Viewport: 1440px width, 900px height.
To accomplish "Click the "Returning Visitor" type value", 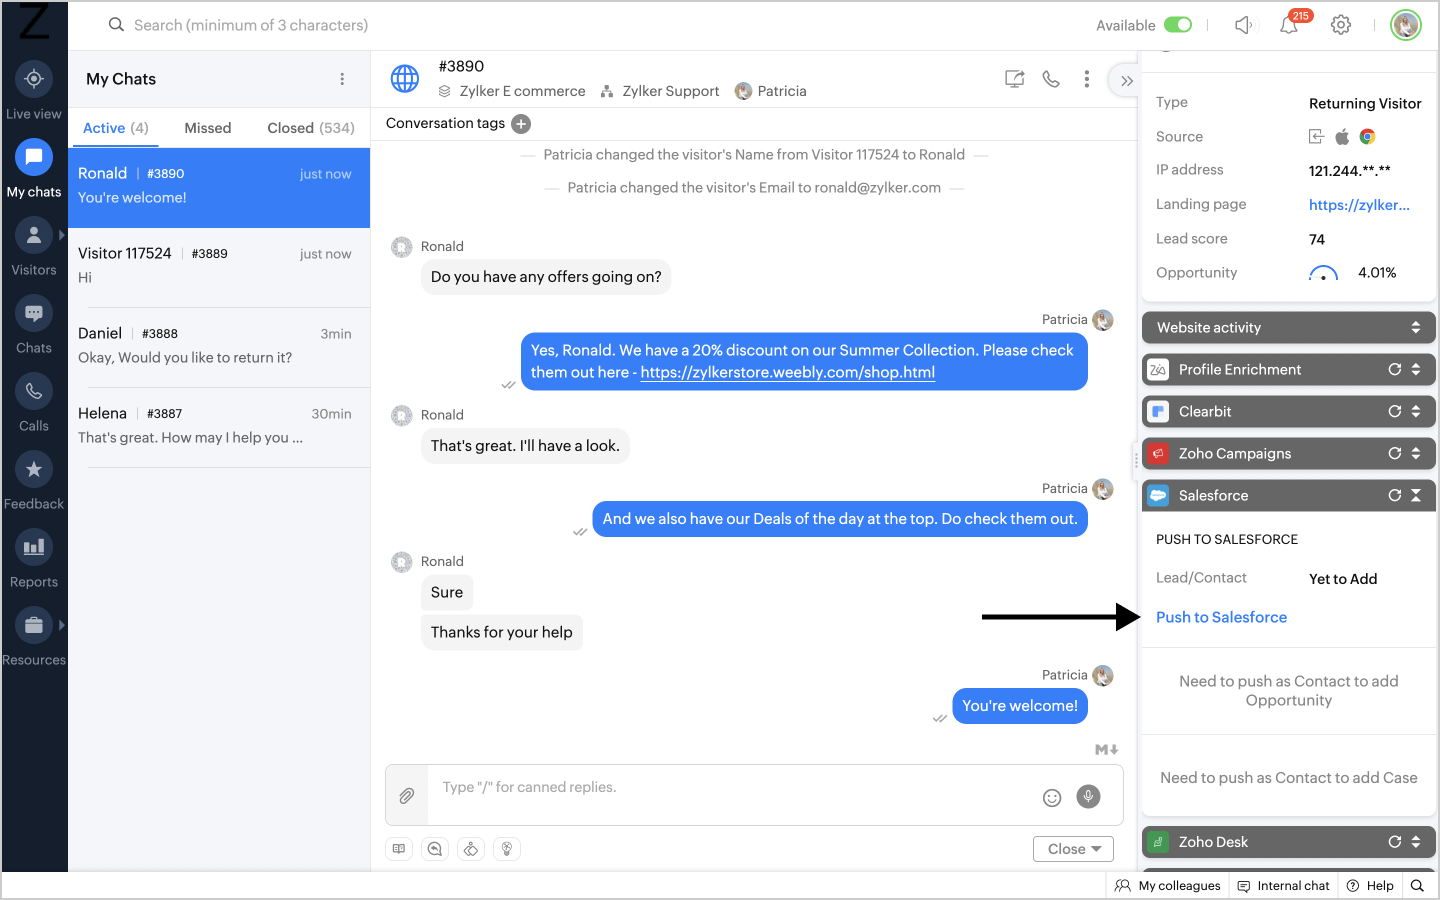I will tap(1365, 103).
